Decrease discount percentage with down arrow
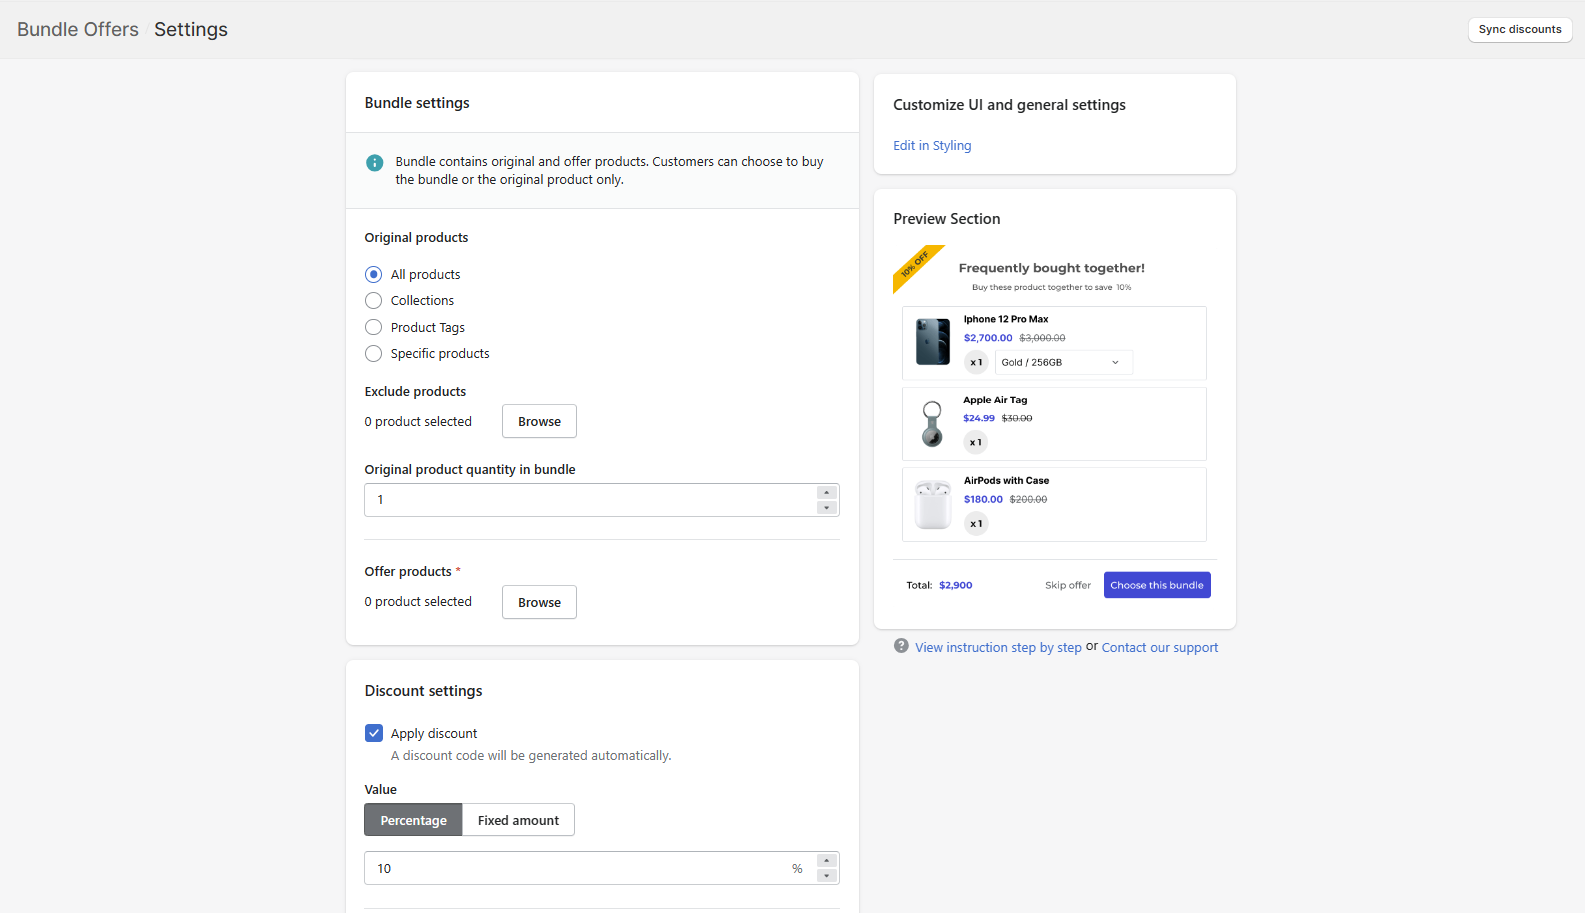The width and height of the screenshot is (1585, 913). click(826, 876)
